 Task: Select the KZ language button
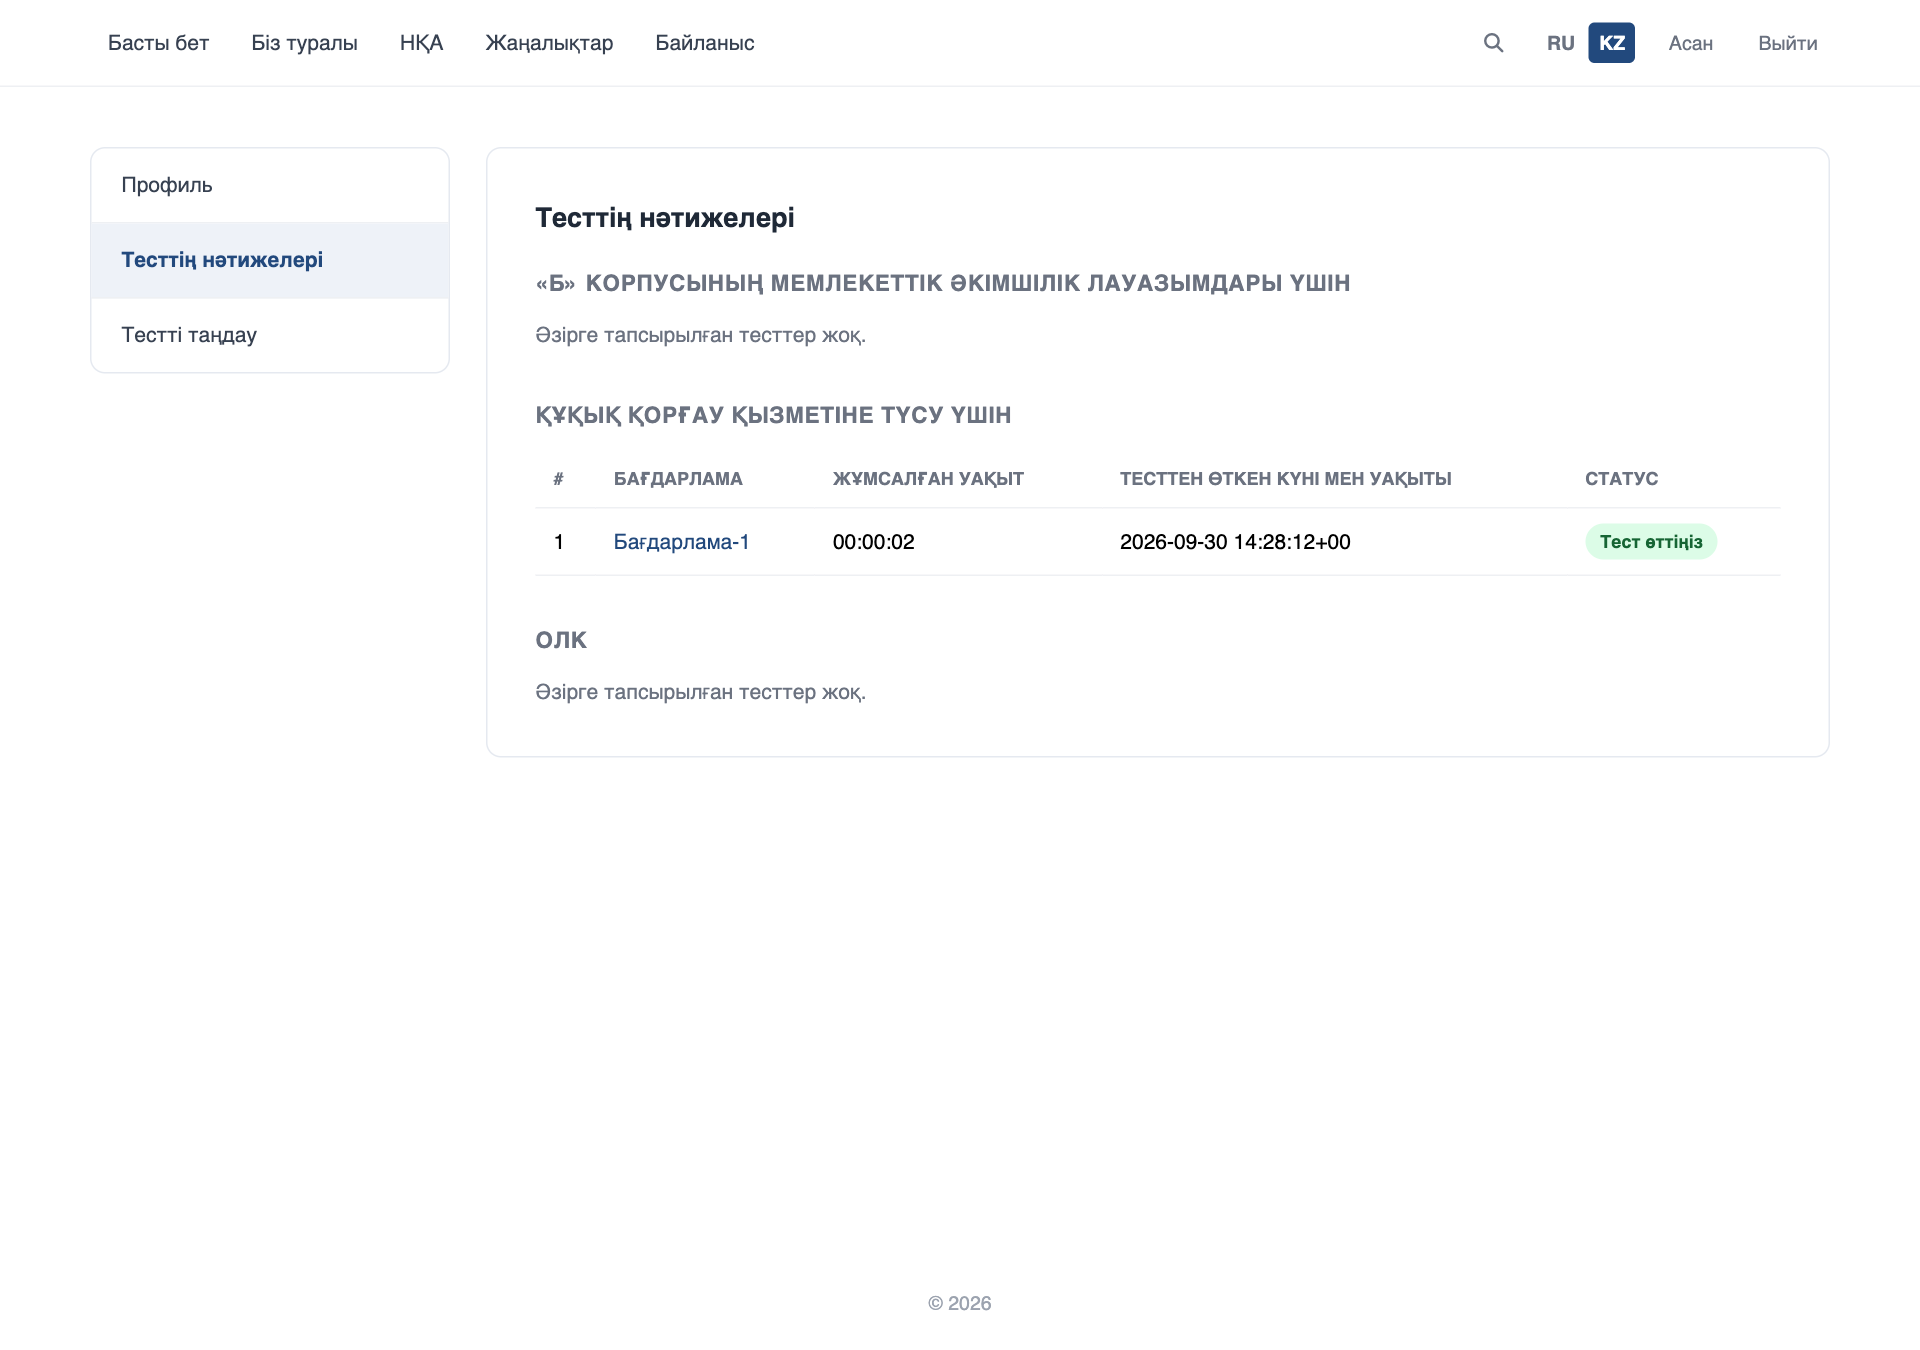[x=1611, y=43]
